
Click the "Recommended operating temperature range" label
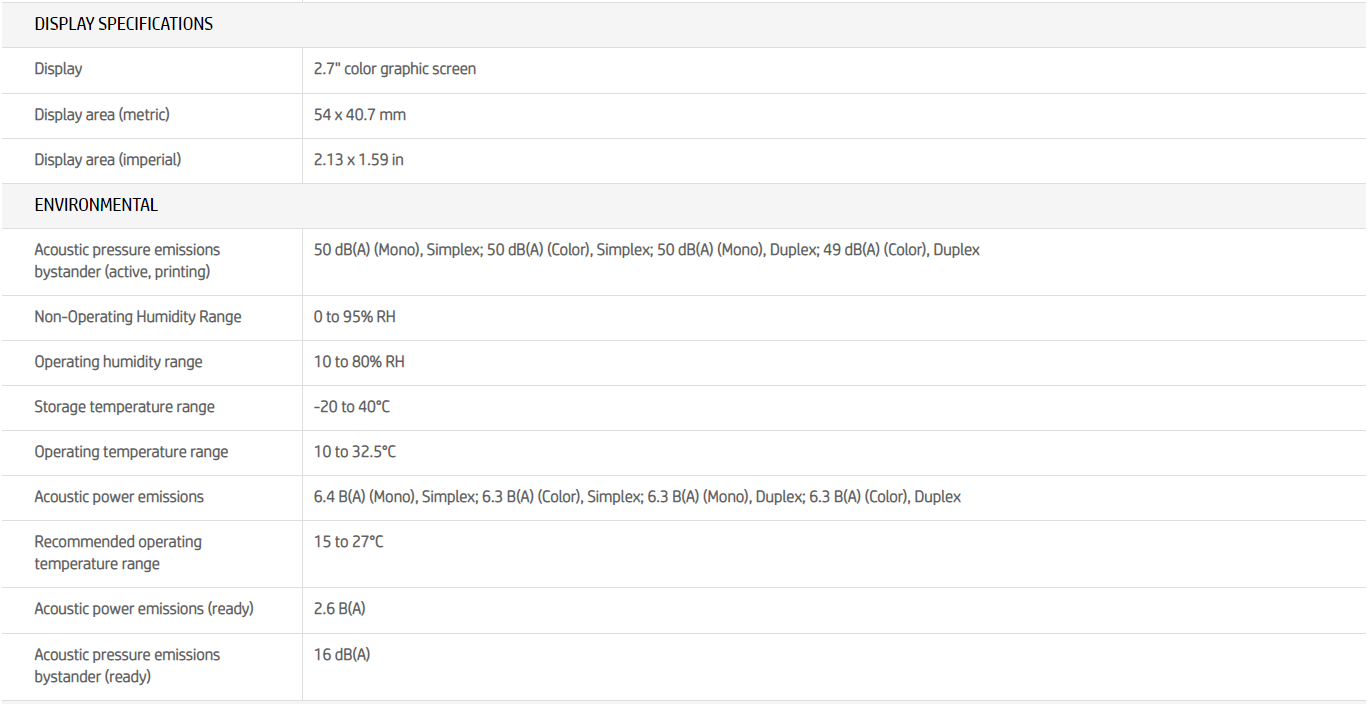tap(118, 553)
